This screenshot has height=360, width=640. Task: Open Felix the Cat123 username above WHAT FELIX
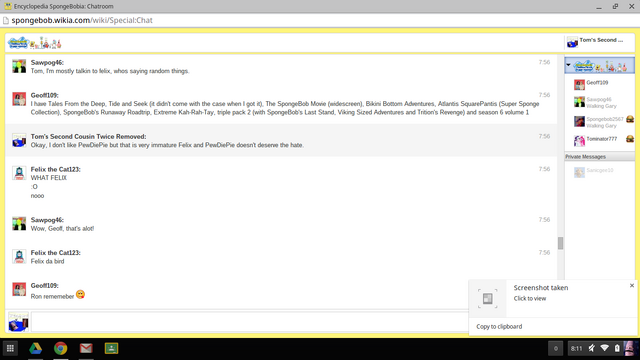point(56,169)
